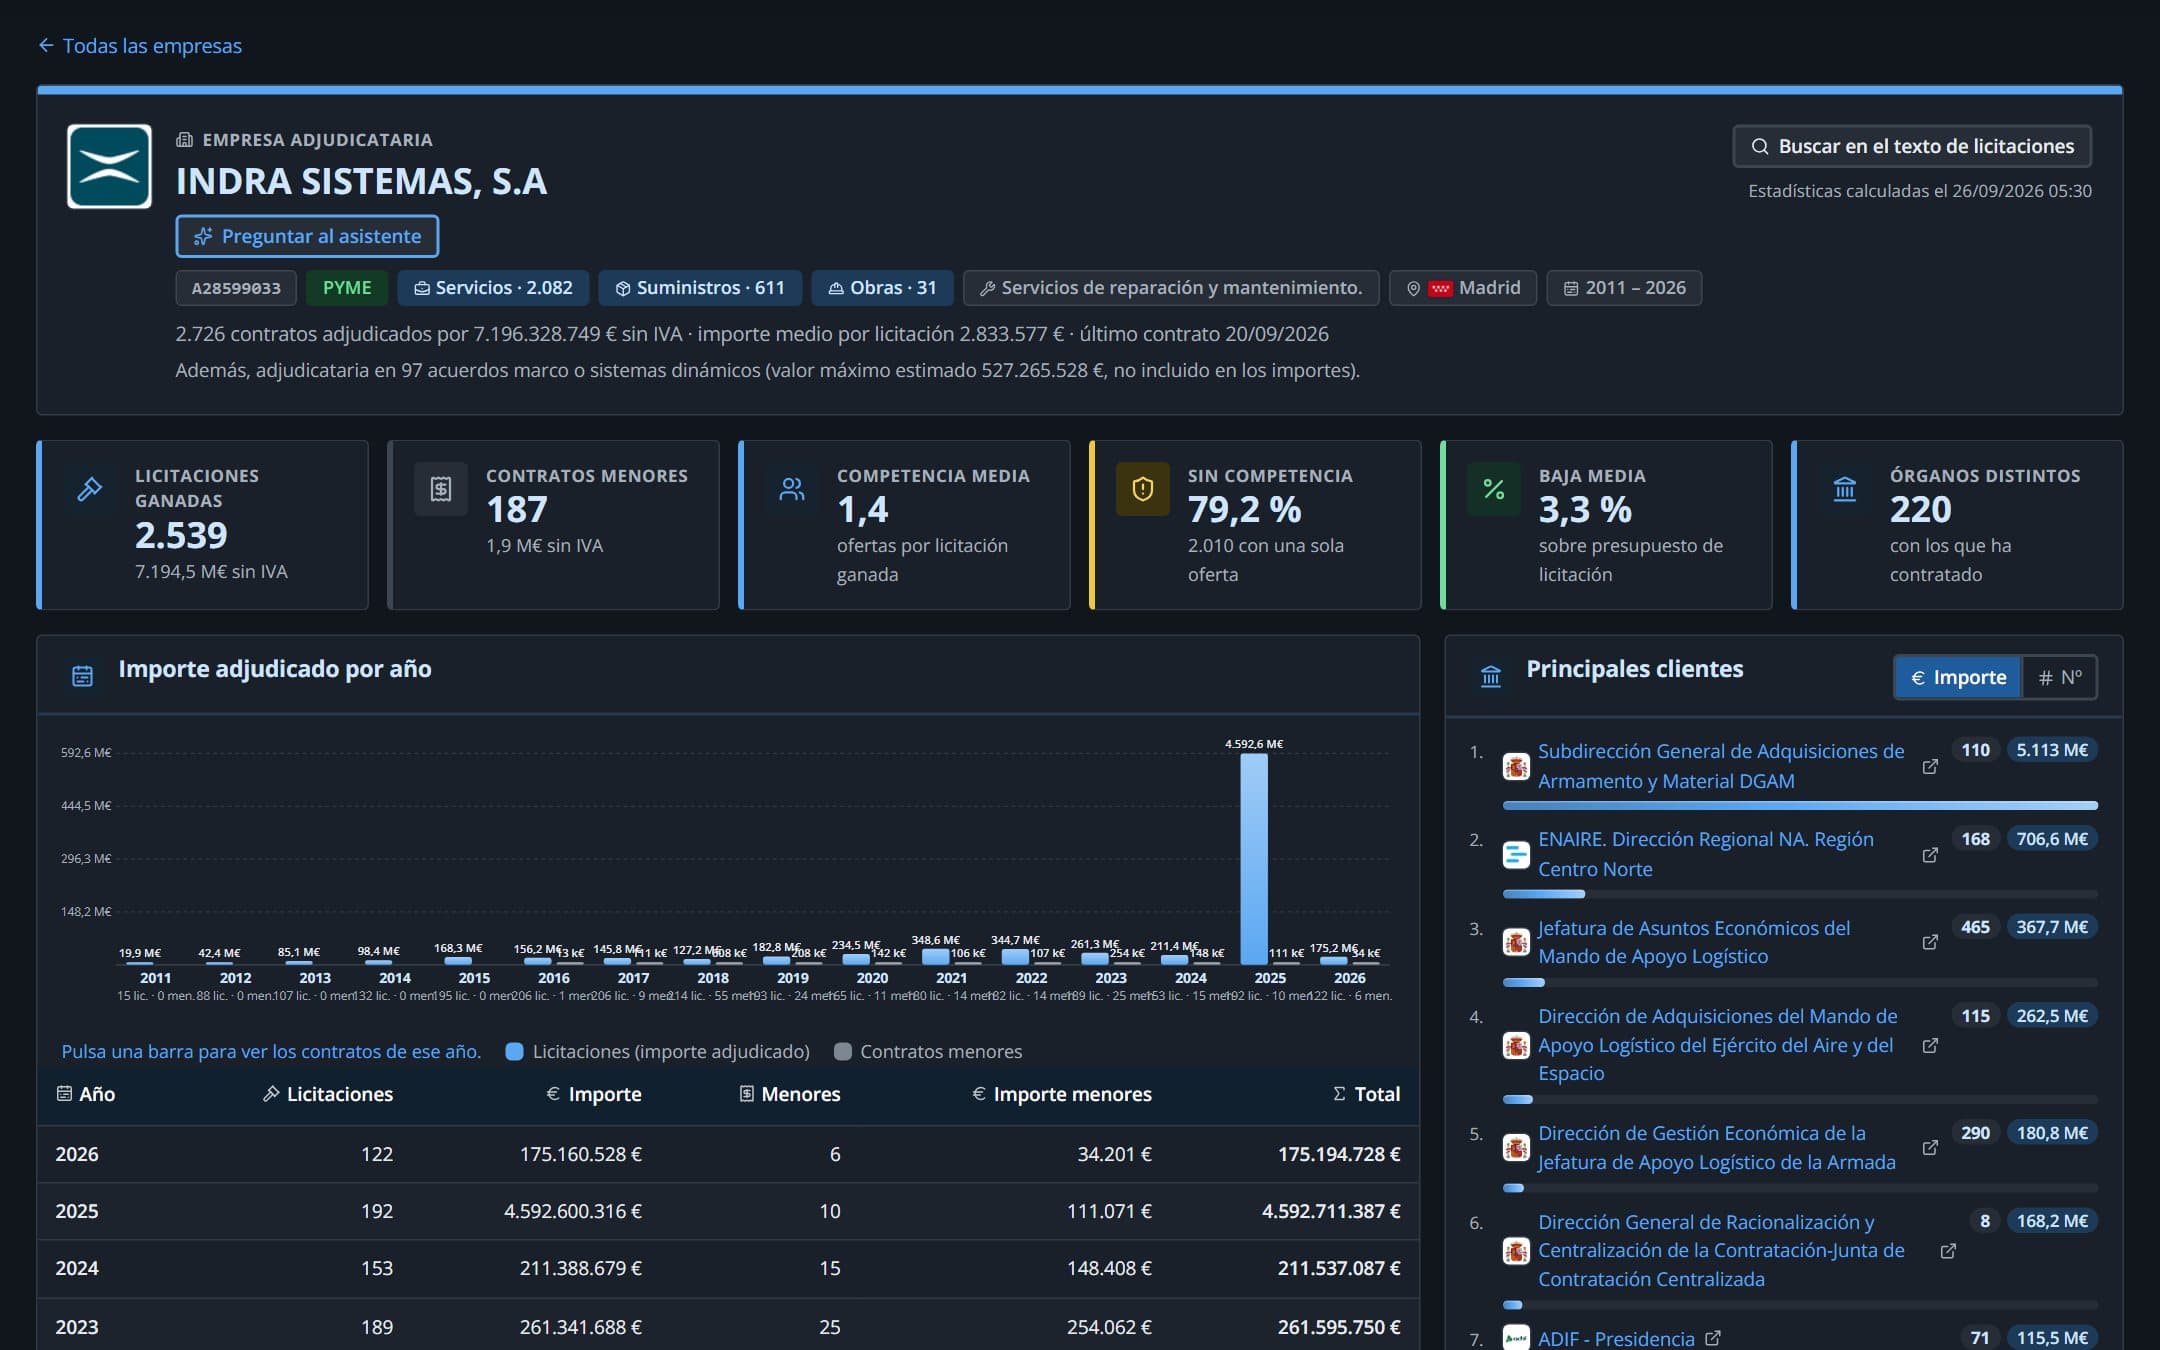Click the coat of arms logo for Subdirección General DGAM
This screenshot has width=2160, height=1350.
[1516, 767]
